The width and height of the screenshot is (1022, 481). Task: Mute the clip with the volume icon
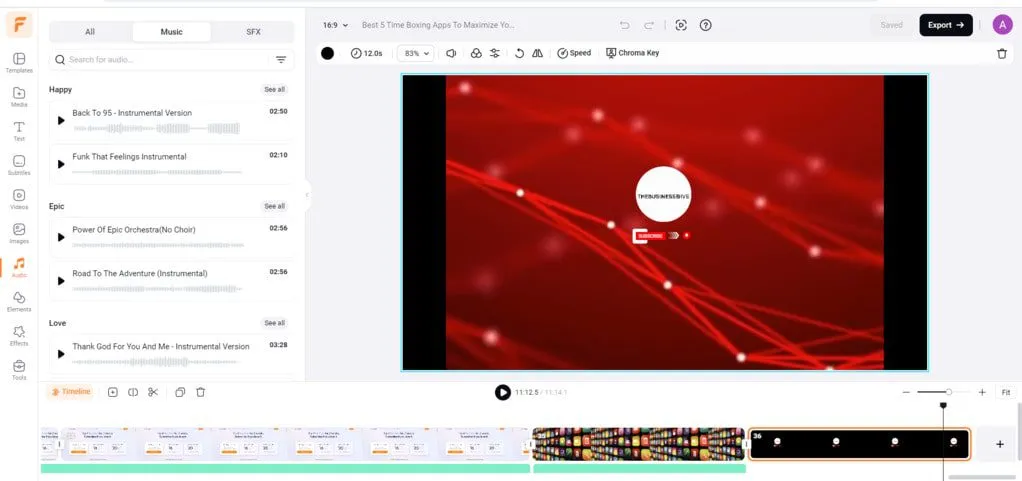tap(451, 53)
